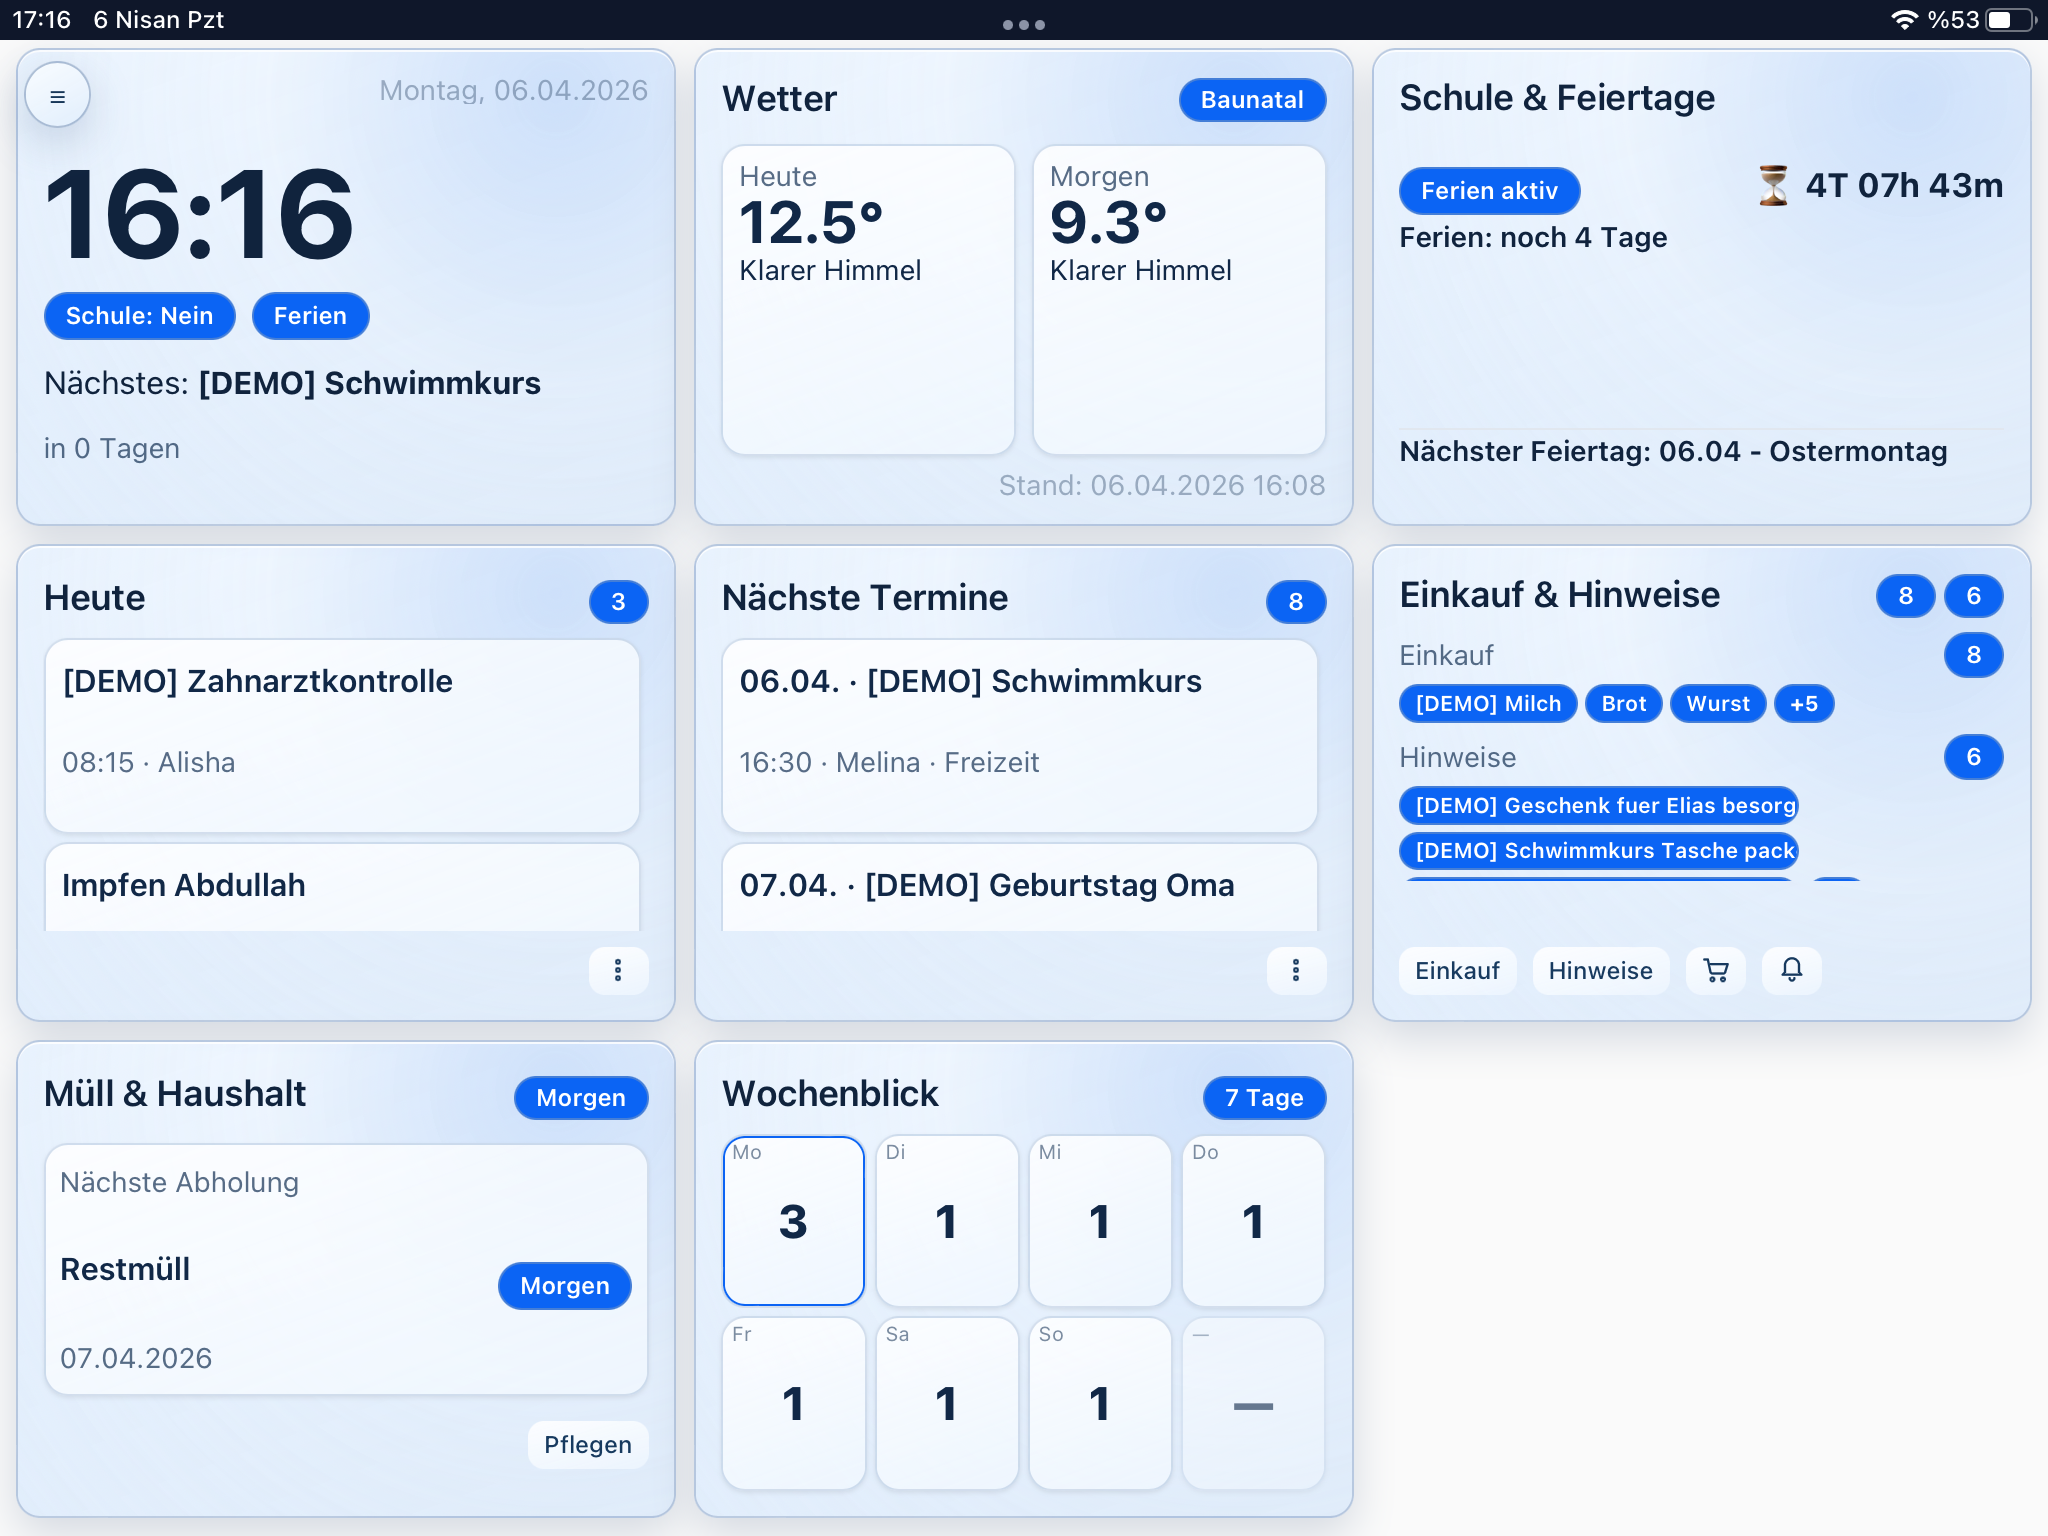Open three-dot menu in Nächste Termine card
Screen dimensions: 2048x1536
(x=1295, y=970)
